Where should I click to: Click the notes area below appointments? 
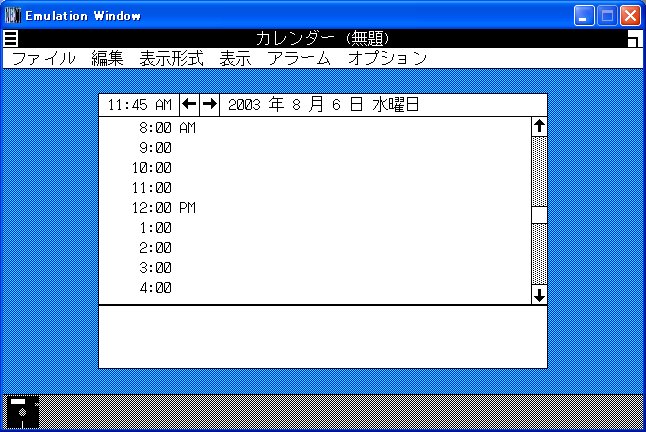click(322, 336)
